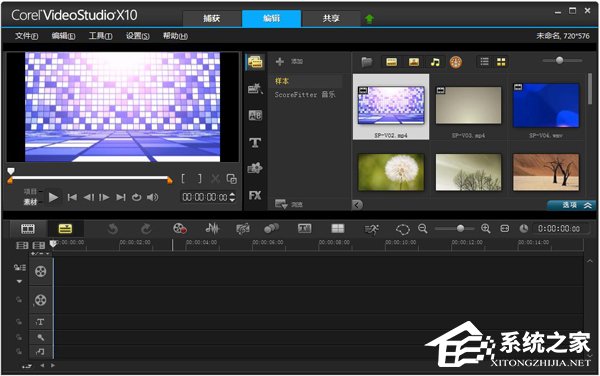
Task: Step to next frame
Action: pyautogui.click(x=104, y=197)
